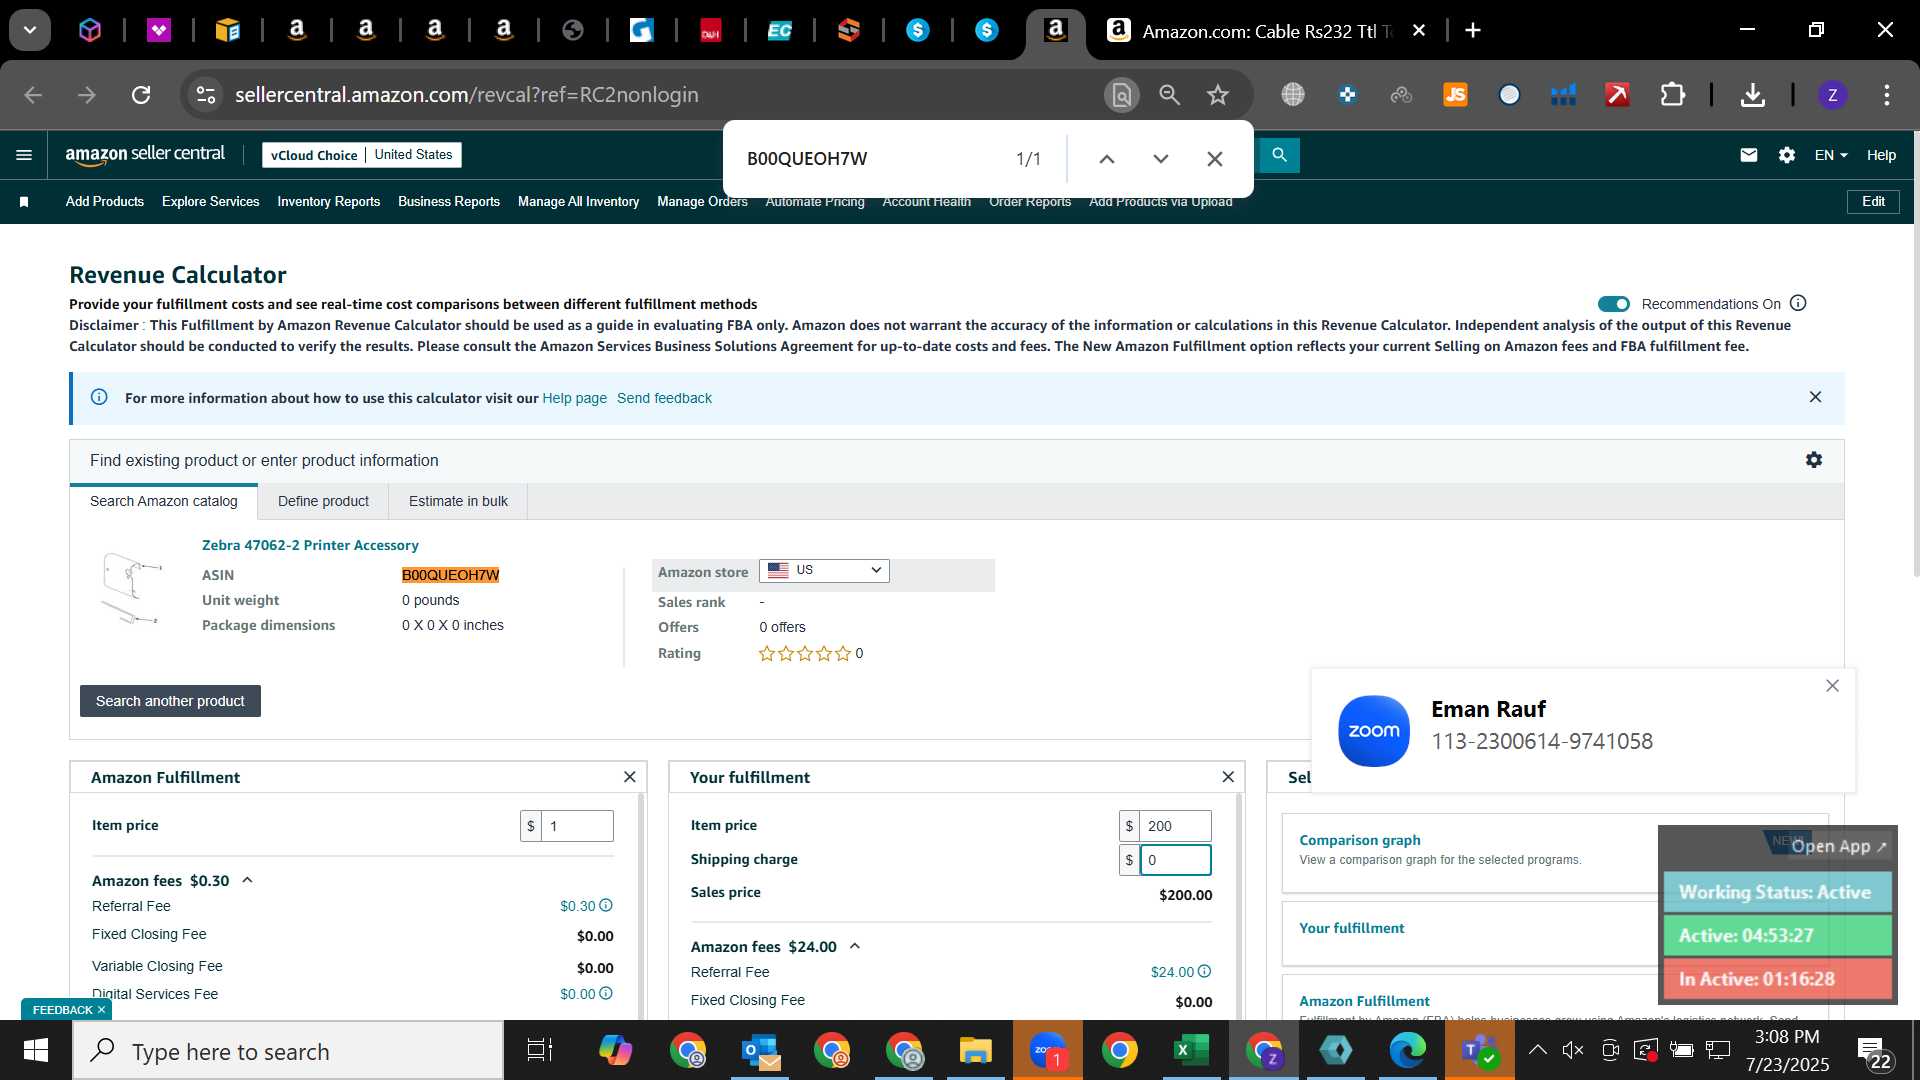Screen dimensions: 1920x1080
Task: Show hidden system tray icons
Action: tap(1538, 1050)
